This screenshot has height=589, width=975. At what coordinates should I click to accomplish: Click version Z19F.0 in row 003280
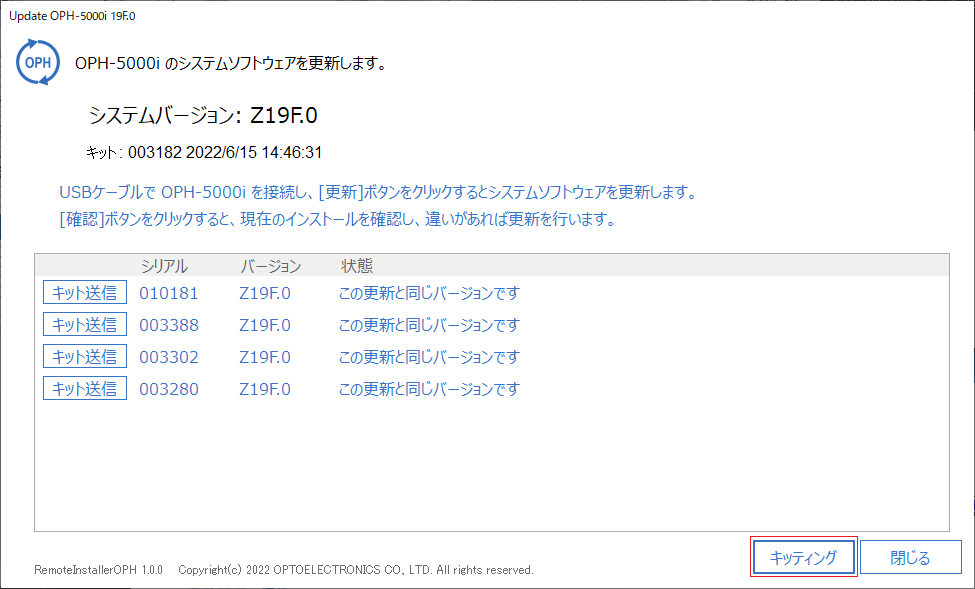[x=265, y=389]
